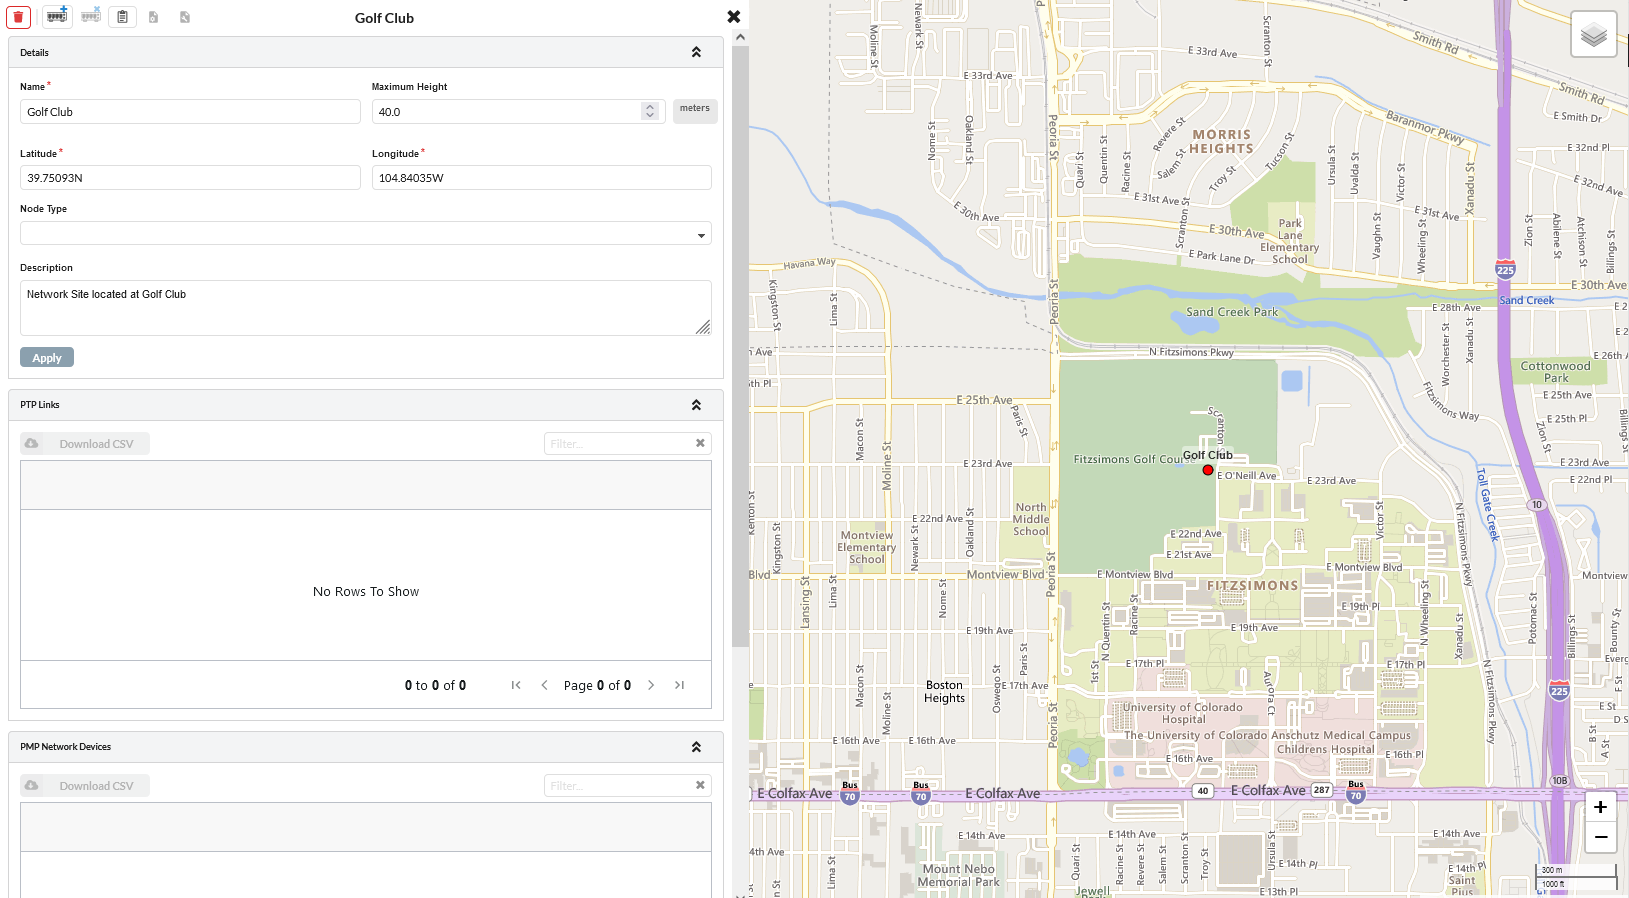Click the 'Boston Heights' map label

tap(944, 692)
